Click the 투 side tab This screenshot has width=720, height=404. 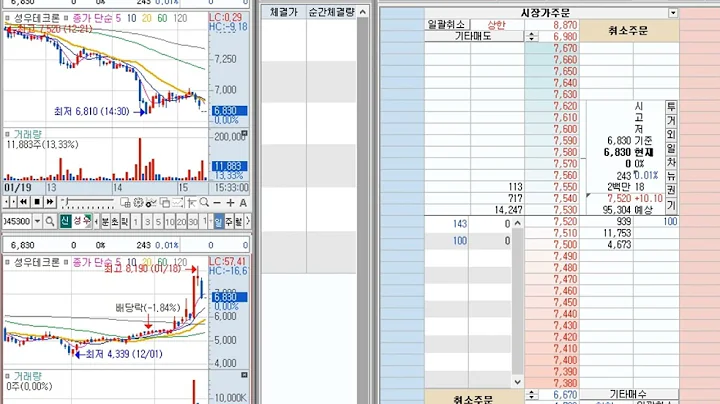(671, 107)
